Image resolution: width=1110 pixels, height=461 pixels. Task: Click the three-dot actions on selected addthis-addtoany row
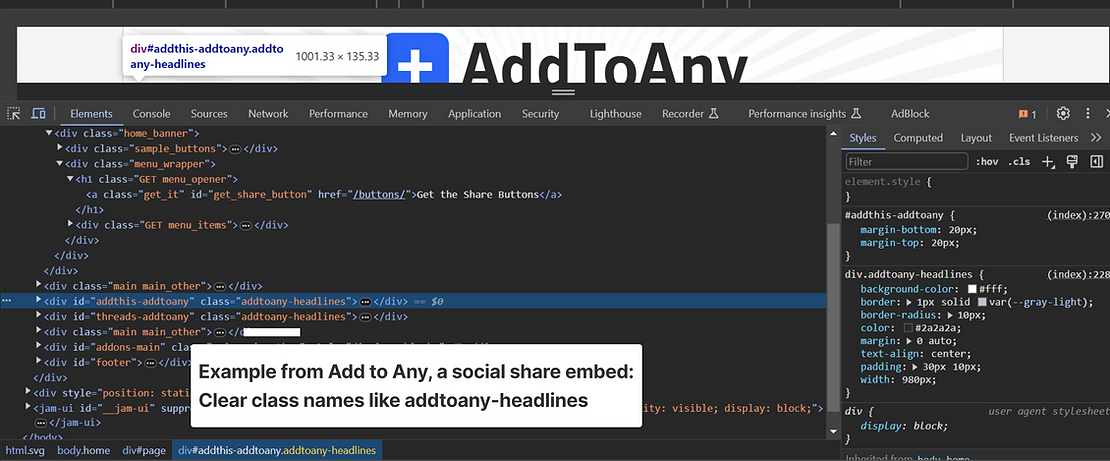click(x=6, y=301)
